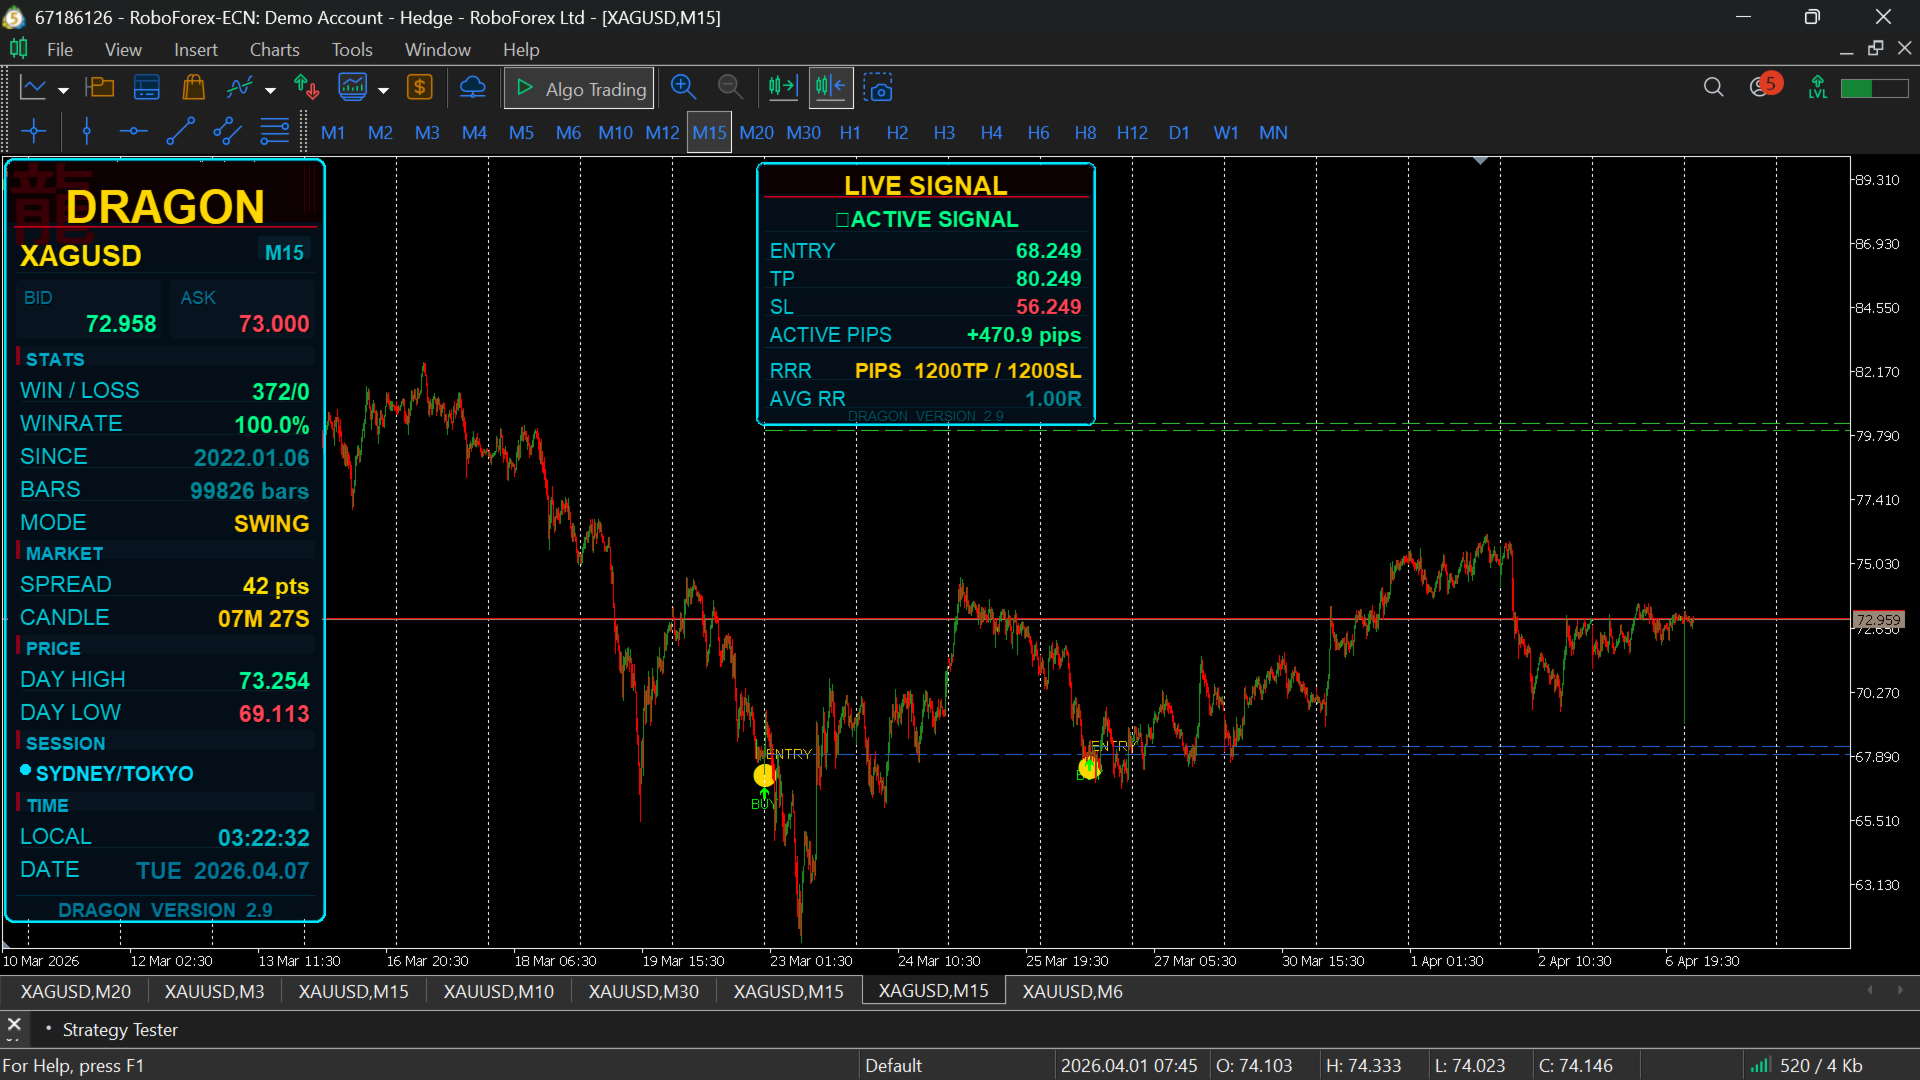Select the H4 timeframe button

pos(991,132)
